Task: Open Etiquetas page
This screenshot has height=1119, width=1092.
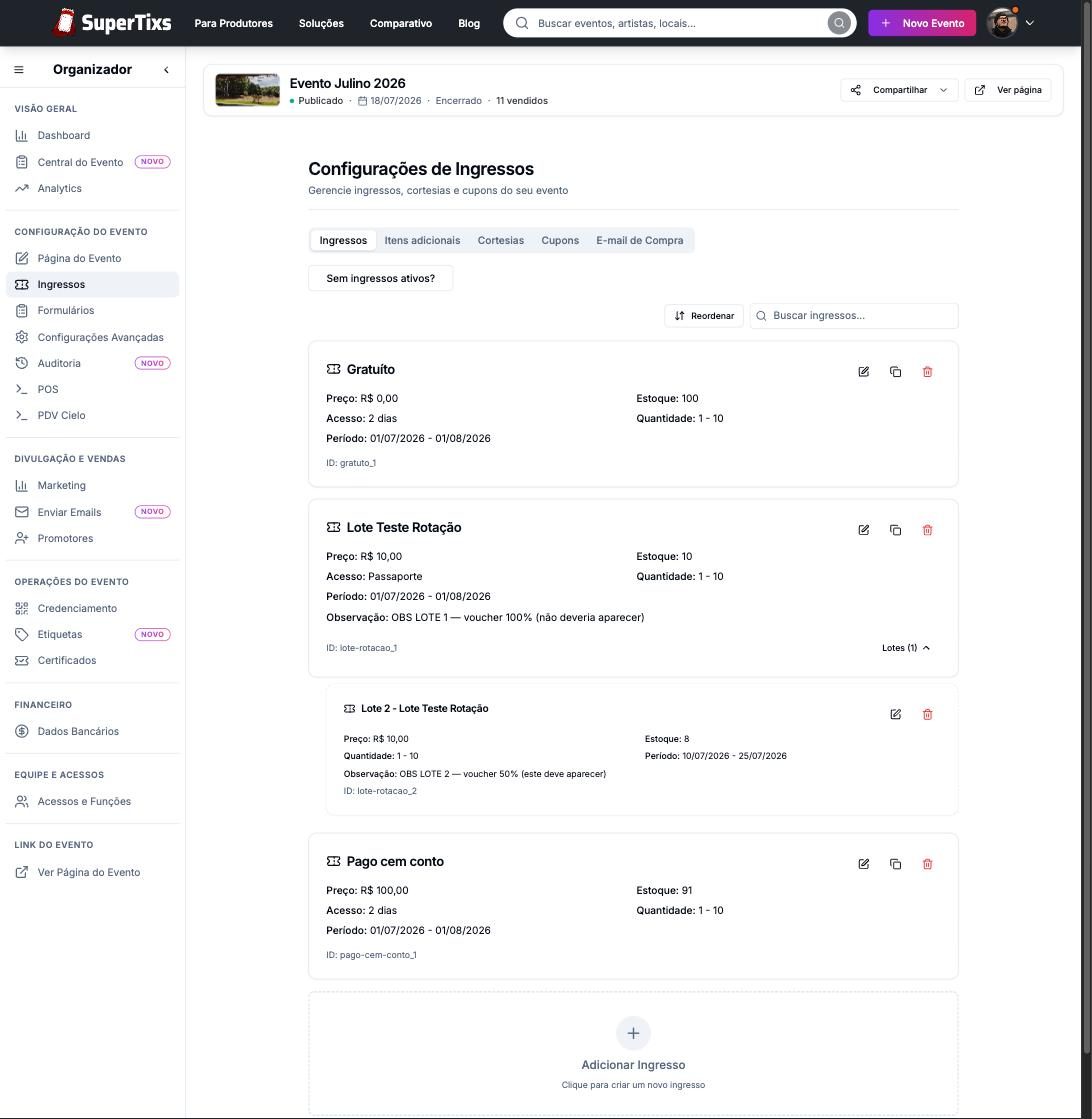Action: click(x=92, y=634)
